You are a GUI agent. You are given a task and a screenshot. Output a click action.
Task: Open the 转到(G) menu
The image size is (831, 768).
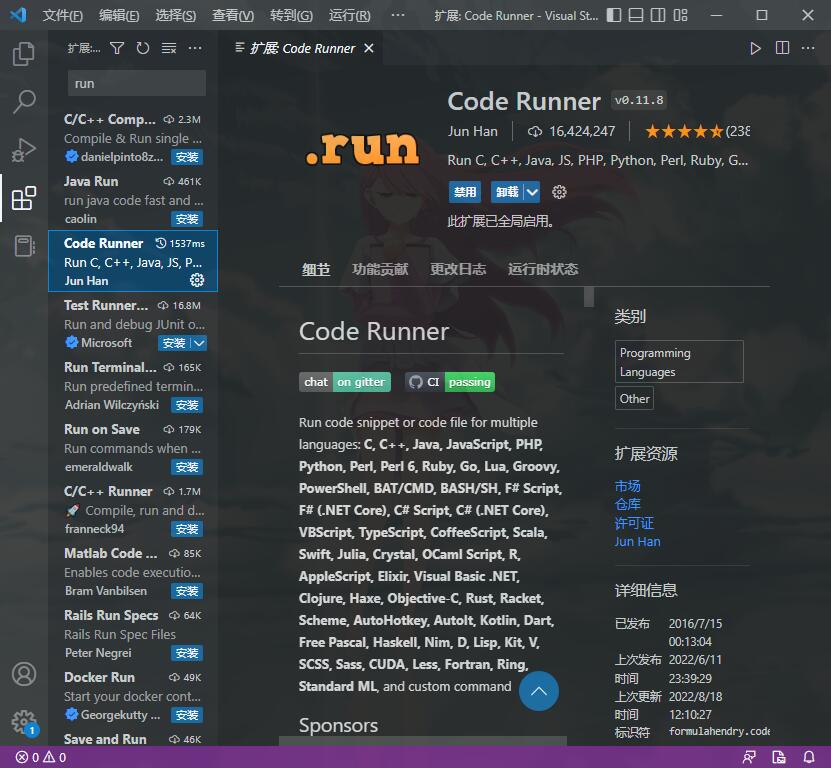point(291,15)
